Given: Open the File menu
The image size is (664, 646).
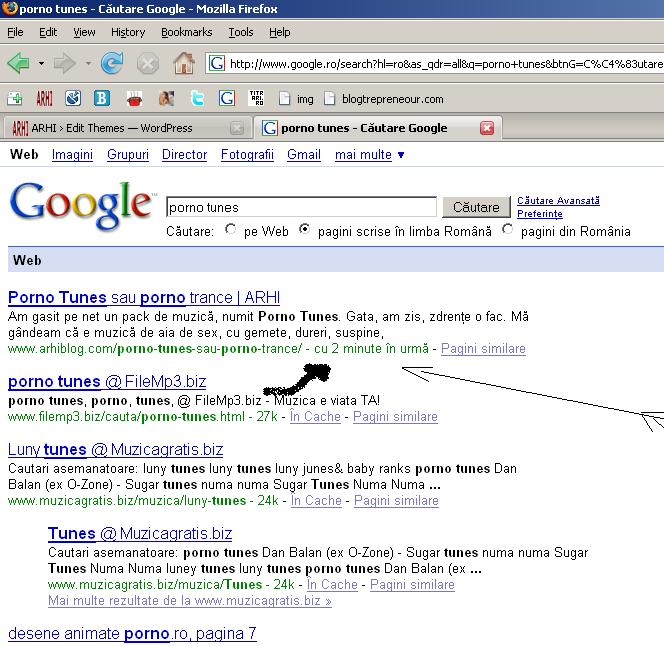Looking at the screenshot, I should (x=15, y=32).
